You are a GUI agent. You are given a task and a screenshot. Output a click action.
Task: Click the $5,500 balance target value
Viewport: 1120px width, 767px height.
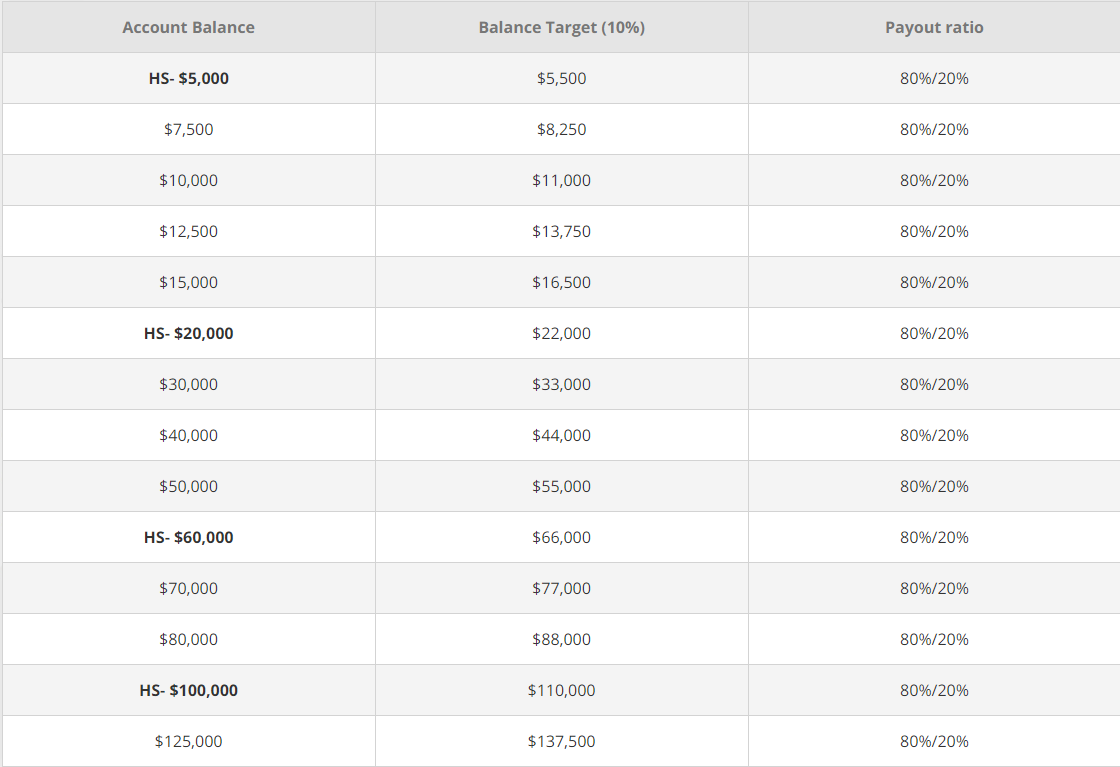pos(561,77)
